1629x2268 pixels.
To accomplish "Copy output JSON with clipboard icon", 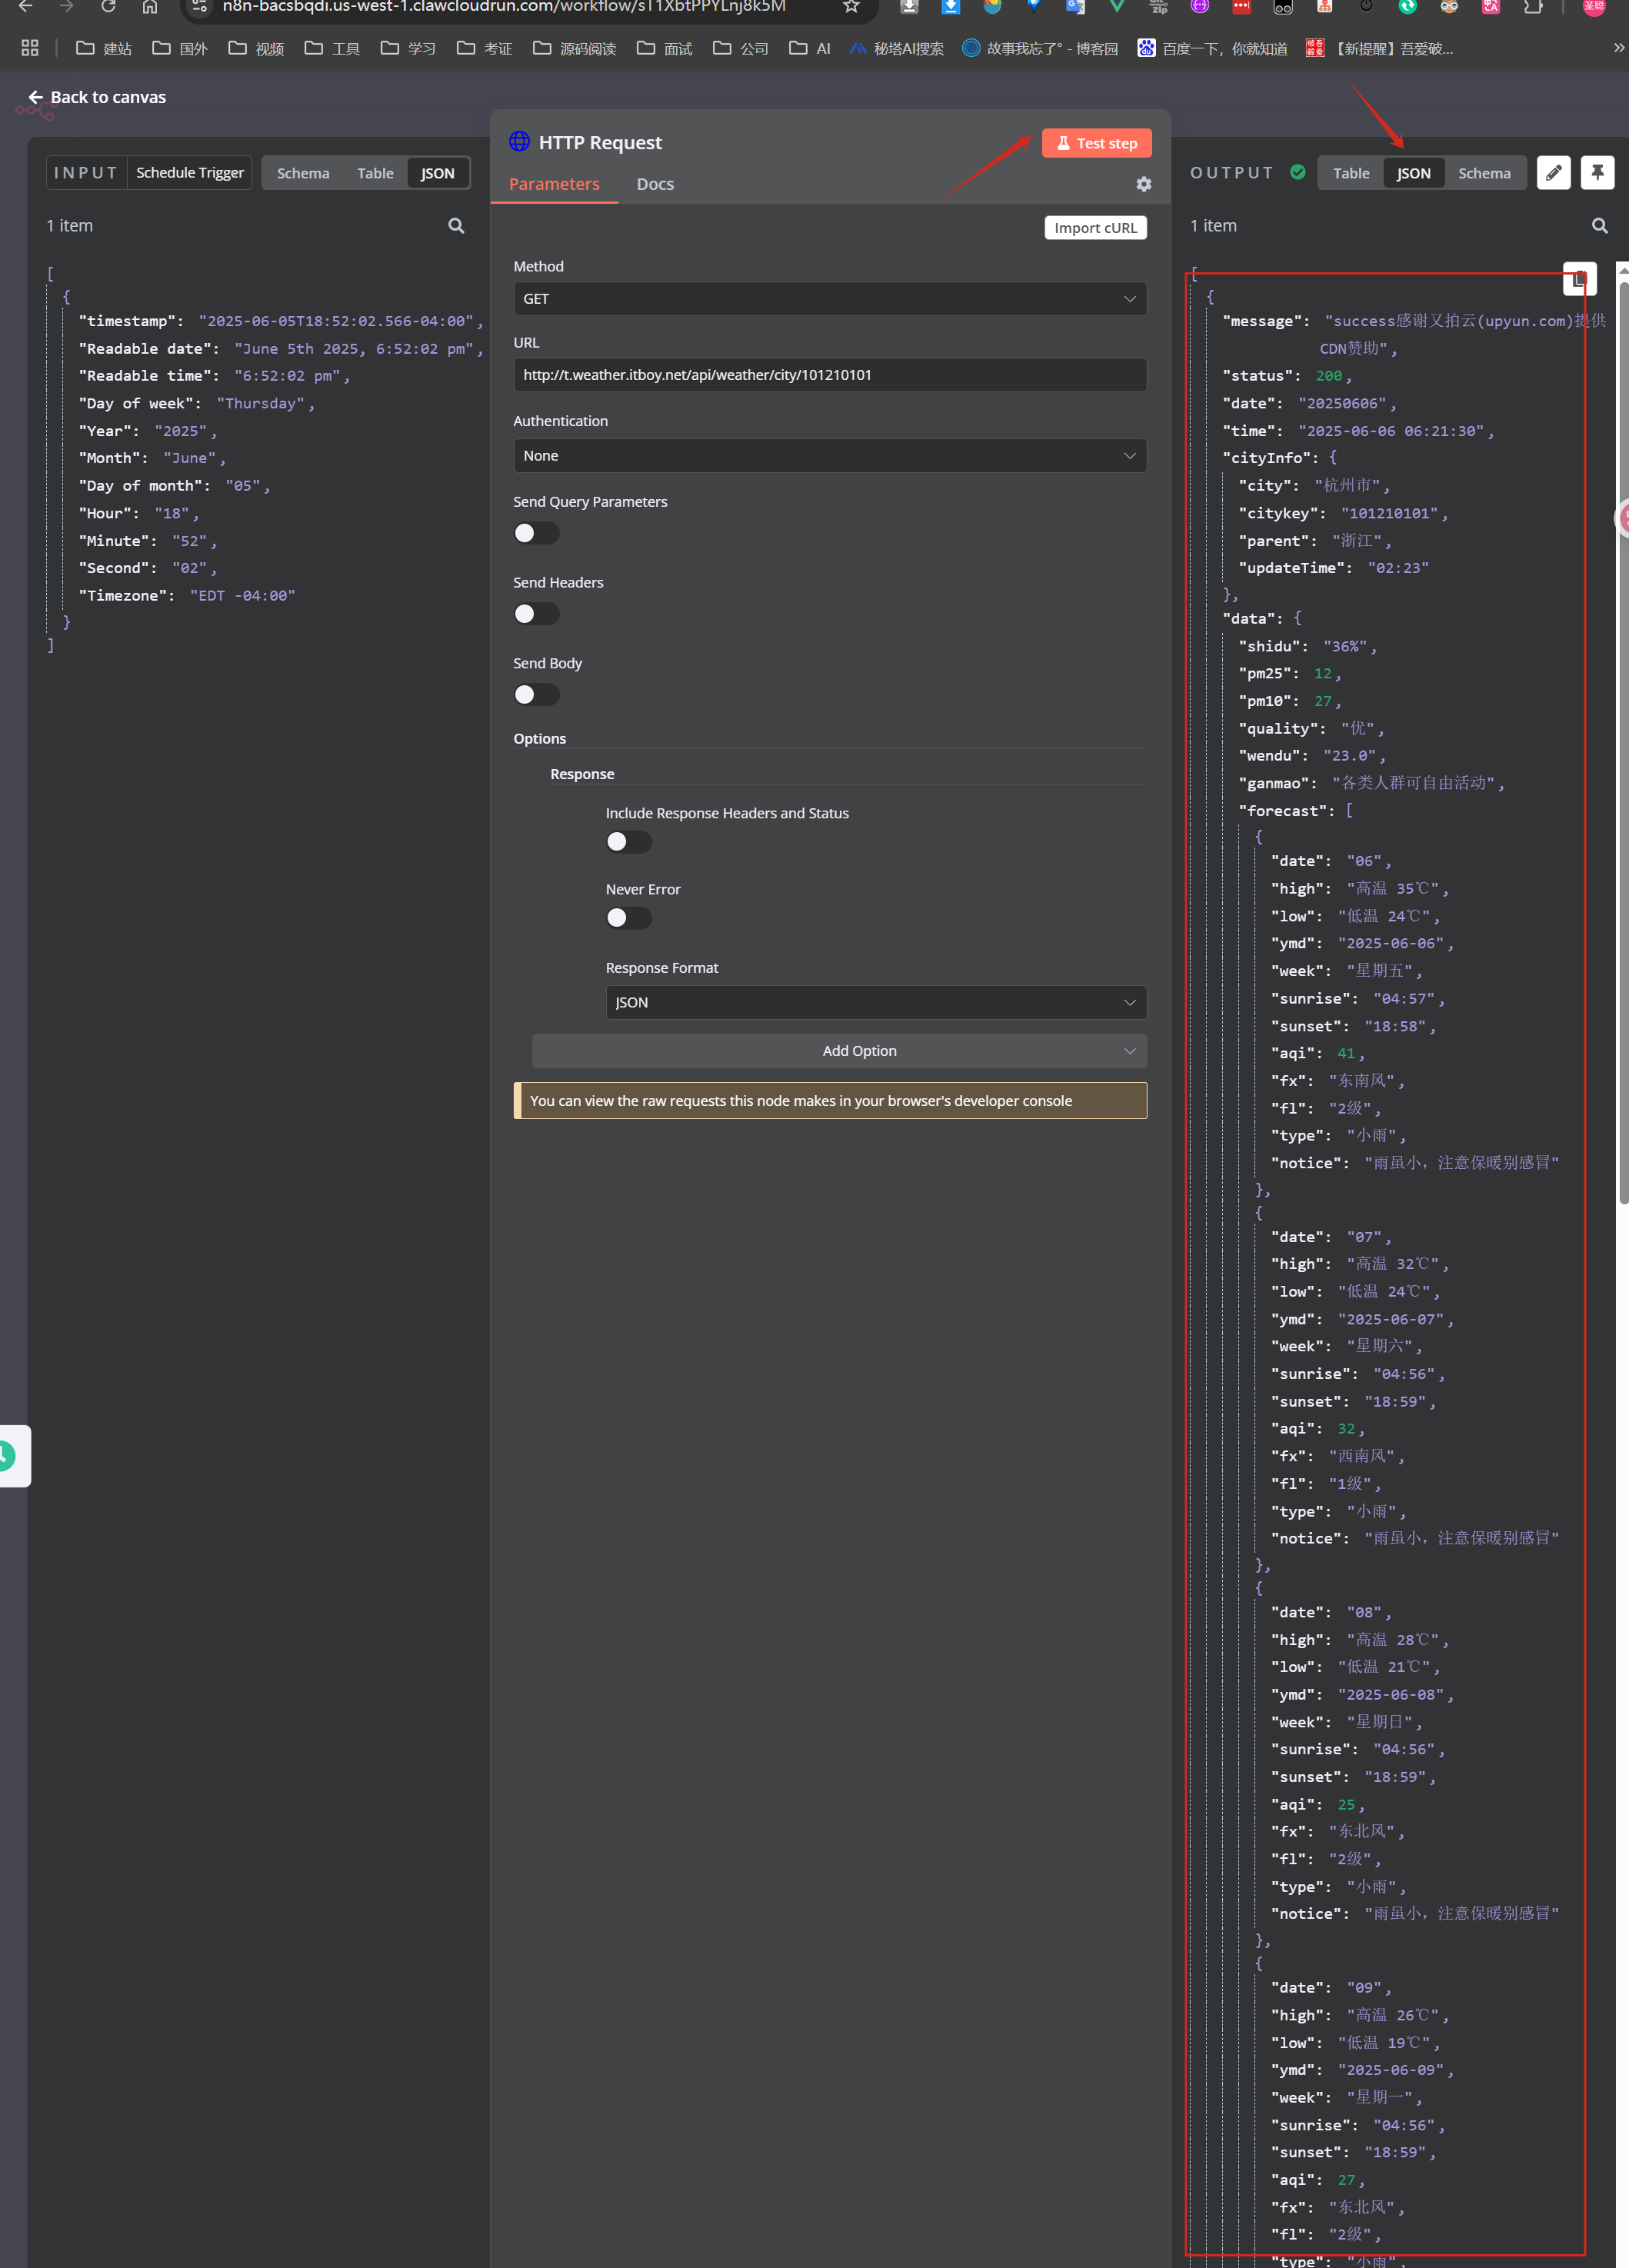I will tap(1579, 279).
